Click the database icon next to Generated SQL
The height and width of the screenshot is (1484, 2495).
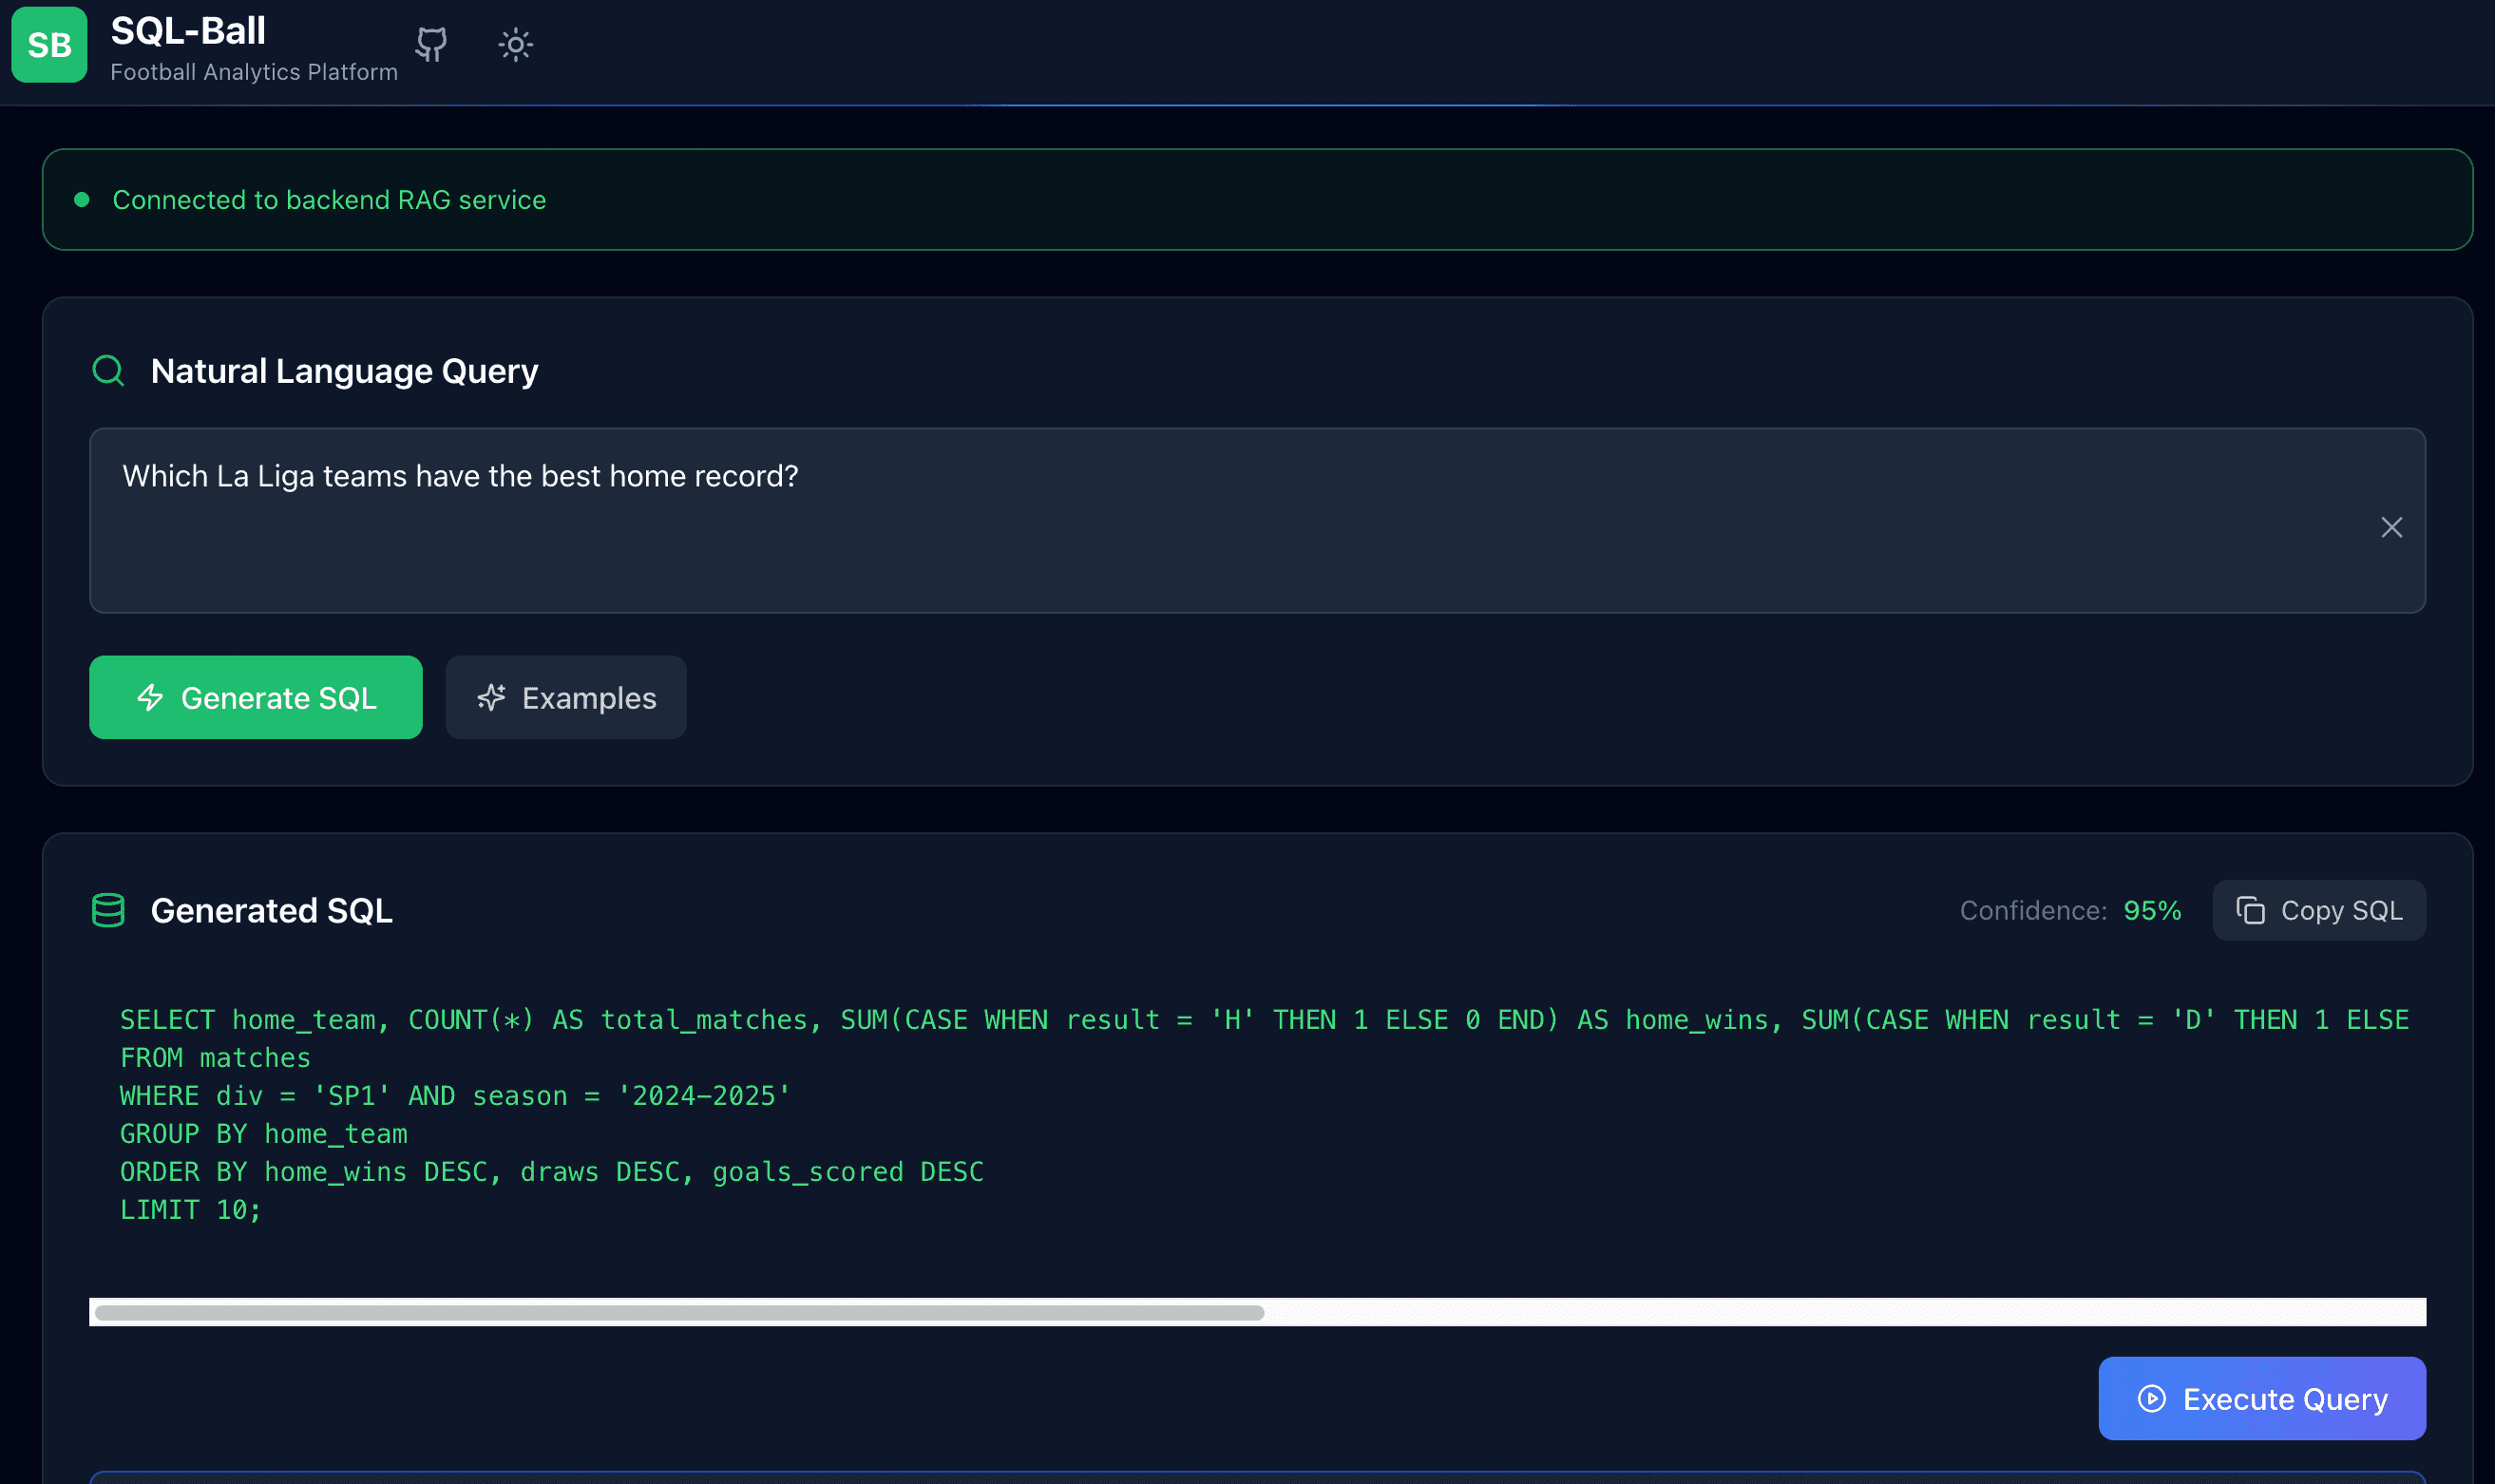[109, 910]
